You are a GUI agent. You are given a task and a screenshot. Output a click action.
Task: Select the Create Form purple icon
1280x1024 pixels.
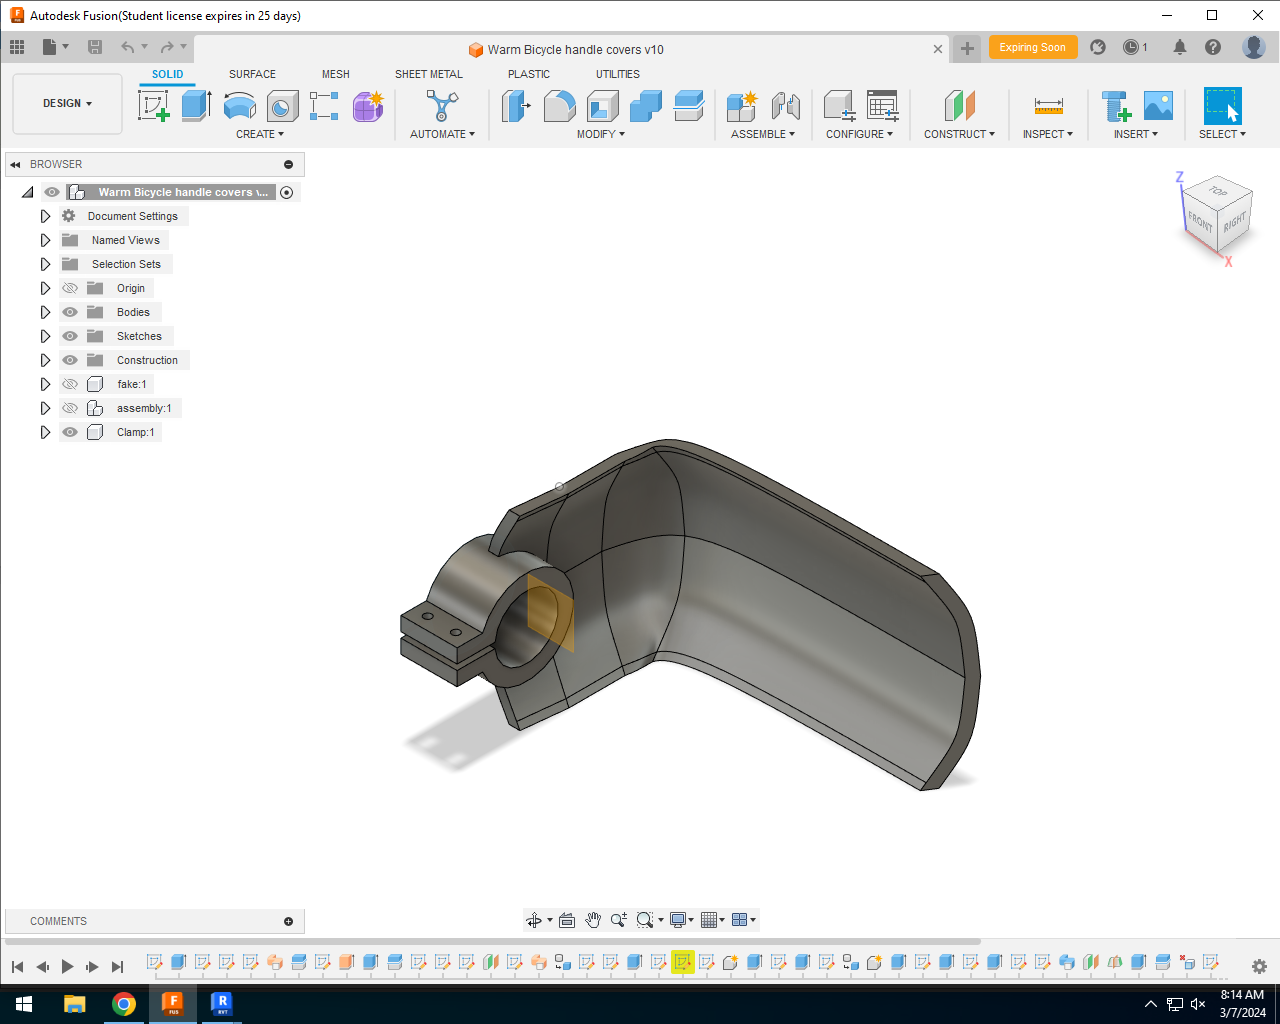(x=368, y=105)
